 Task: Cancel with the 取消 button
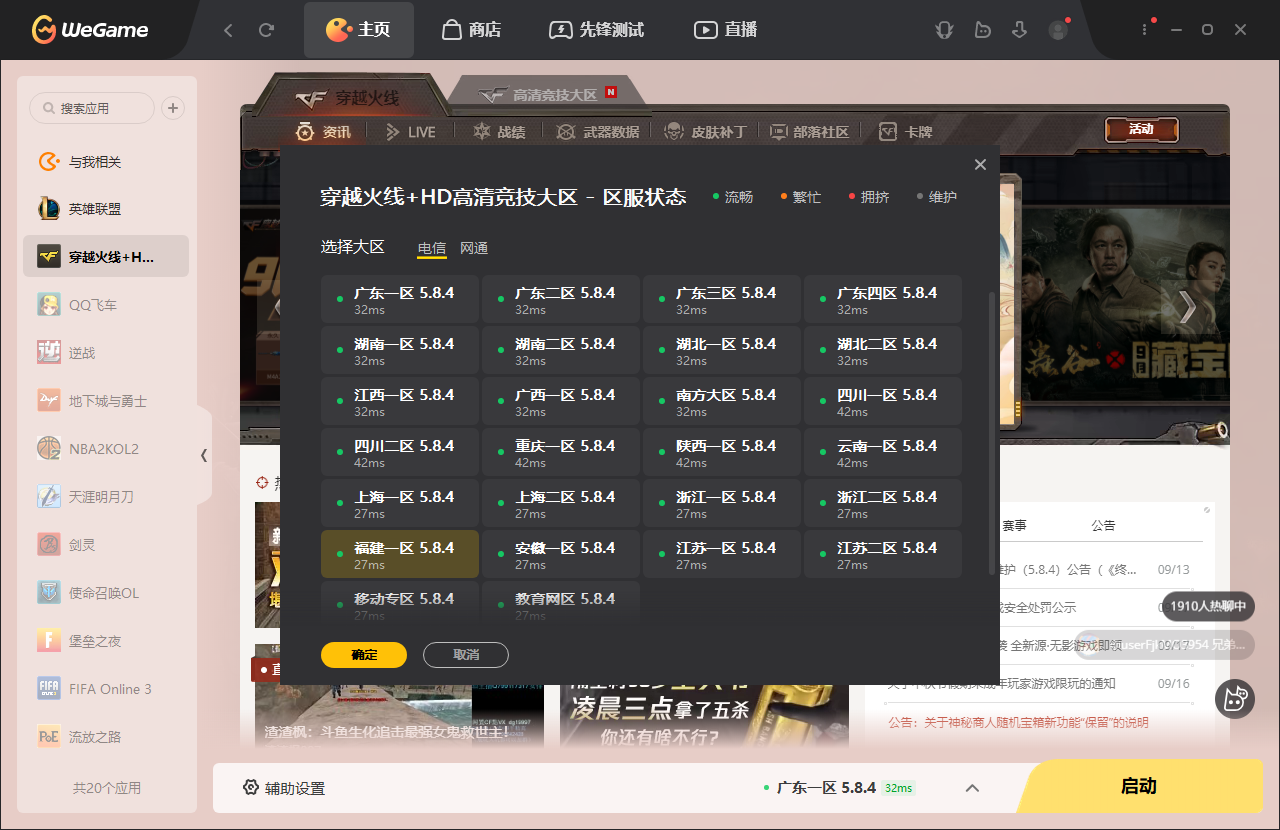tap(466, 655)
